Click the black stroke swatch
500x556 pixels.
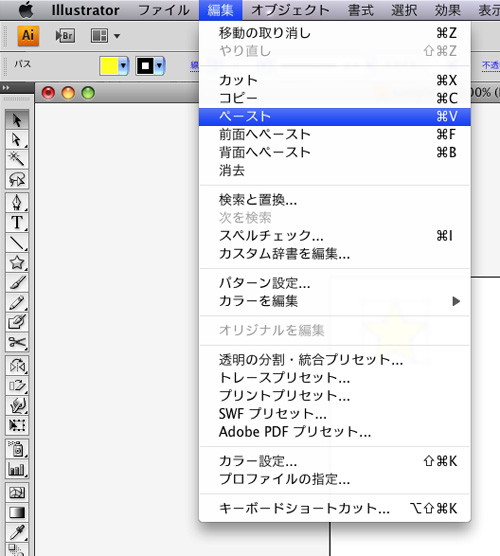(x=145, y=66)
